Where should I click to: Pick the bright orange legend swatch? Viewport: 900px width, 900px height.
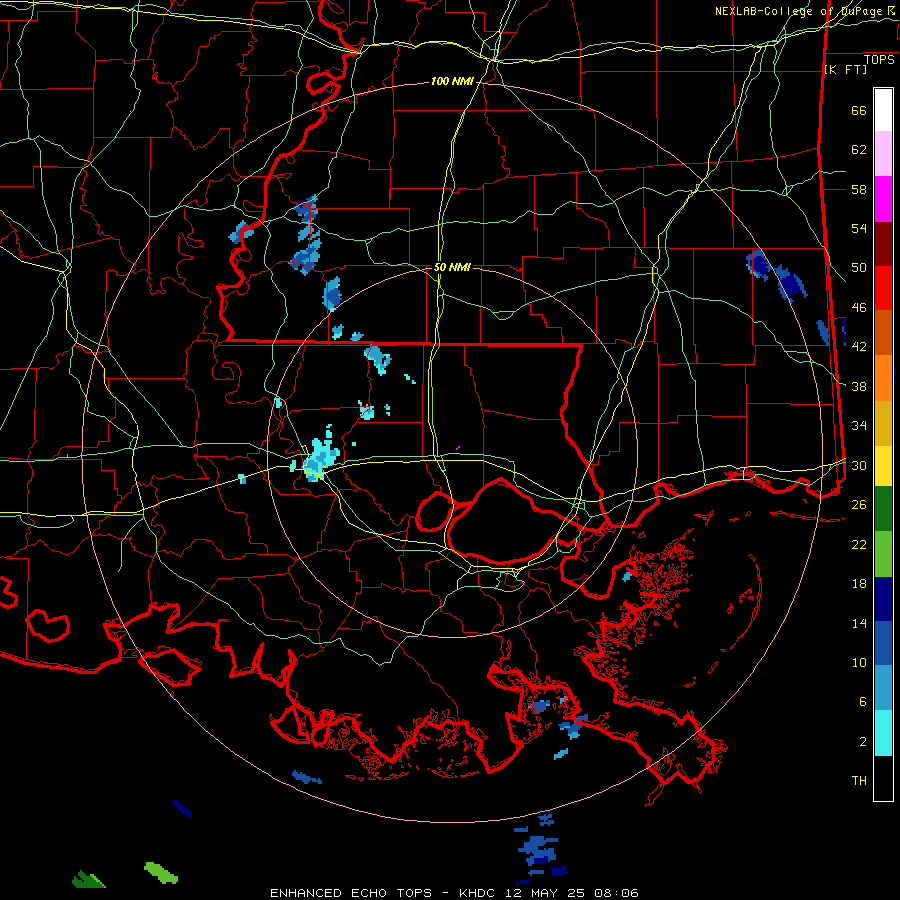coord(883,377)
